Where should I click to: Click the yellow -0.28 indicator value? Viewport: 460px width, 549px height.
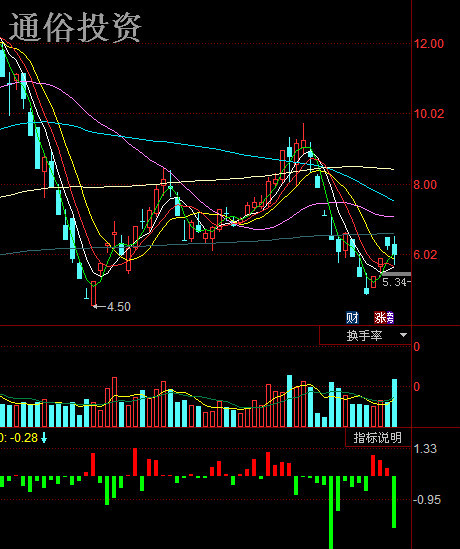click(x=24, y=438)
